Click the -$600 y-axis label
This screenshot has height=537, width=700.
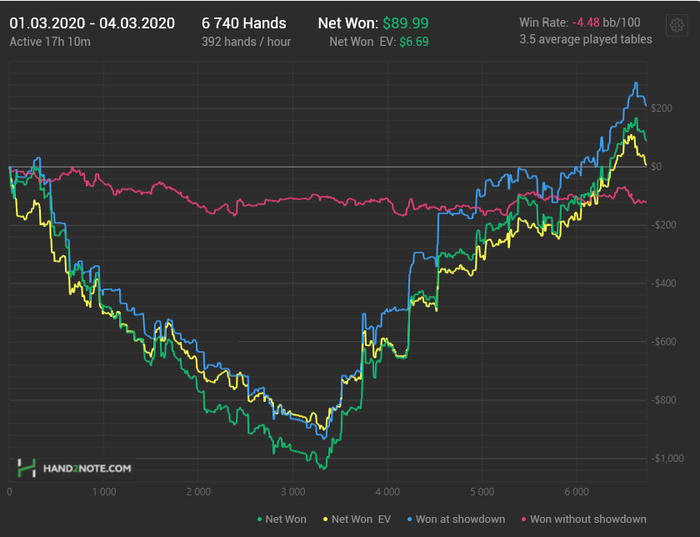click(663, 341)
